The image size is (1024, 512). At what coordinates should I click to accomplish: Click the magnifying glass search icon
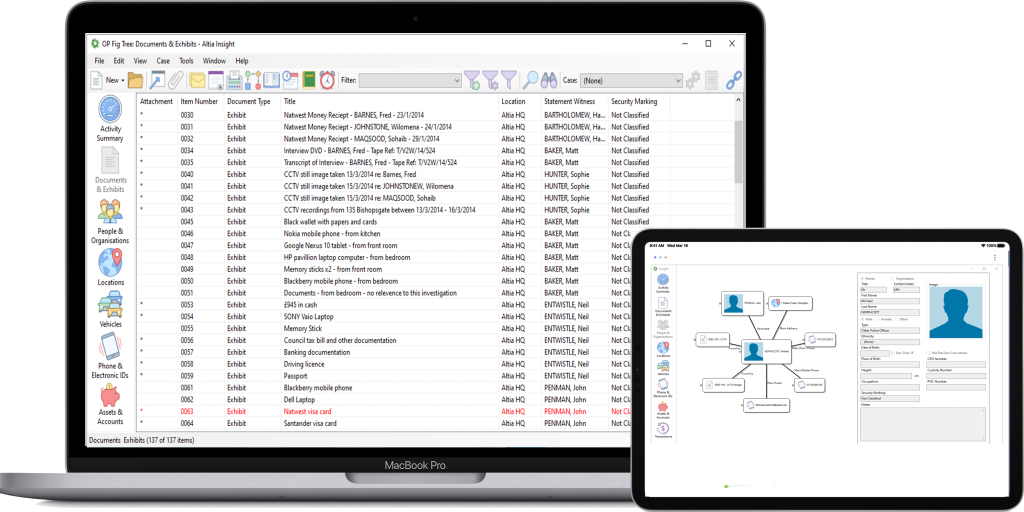click(x=531, y=80)
